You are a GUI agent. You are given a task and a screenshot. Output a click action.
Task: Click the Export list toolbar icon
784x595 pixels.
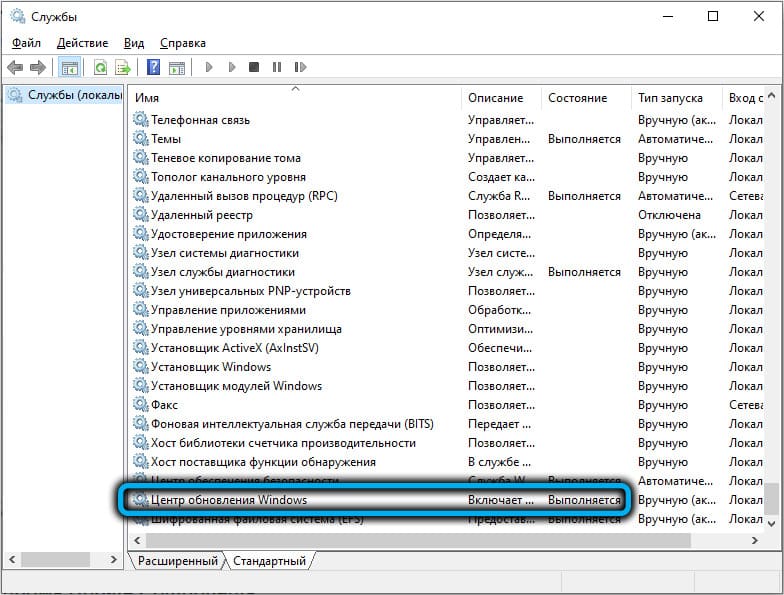coord(123,67)
